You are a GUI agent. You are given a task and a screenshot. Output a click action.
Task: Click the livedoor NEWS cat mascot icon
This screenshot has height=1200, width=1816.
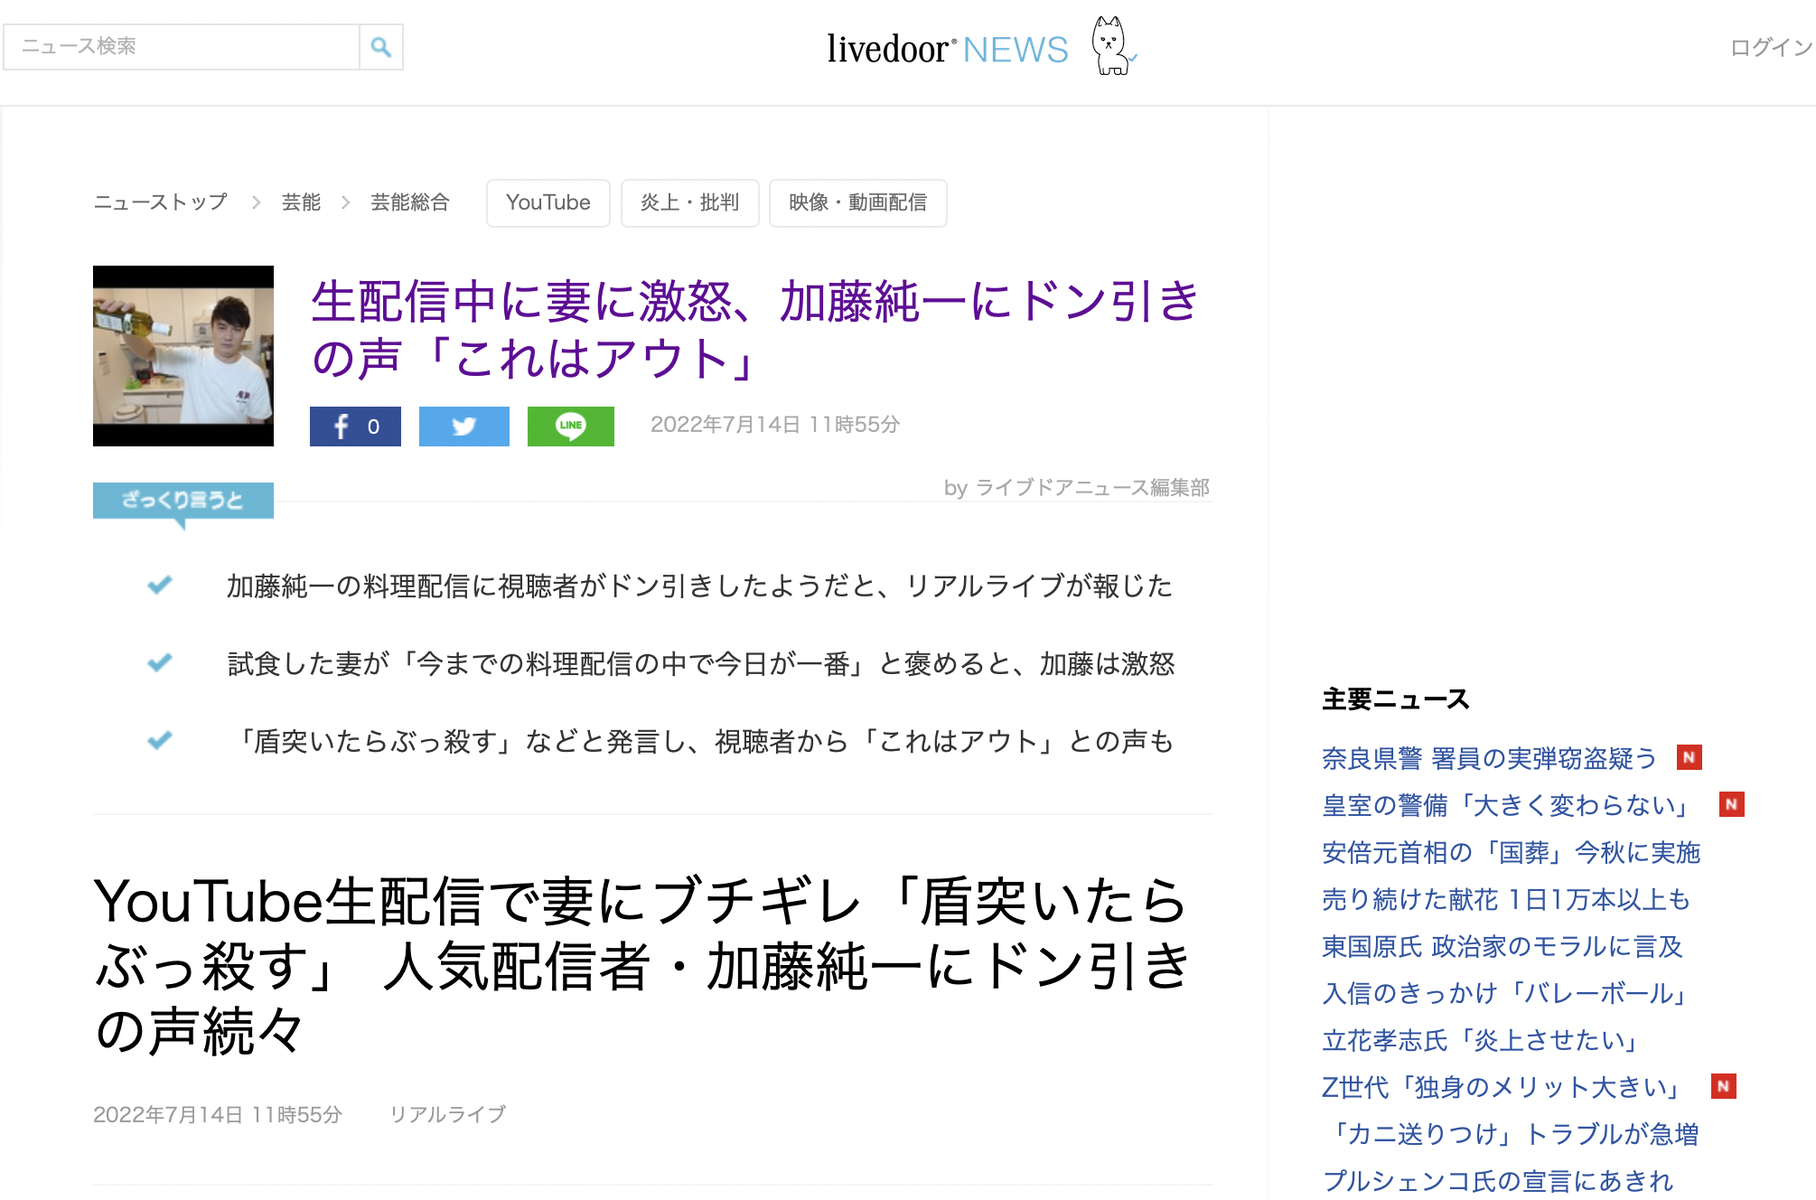pos(1112,46)
